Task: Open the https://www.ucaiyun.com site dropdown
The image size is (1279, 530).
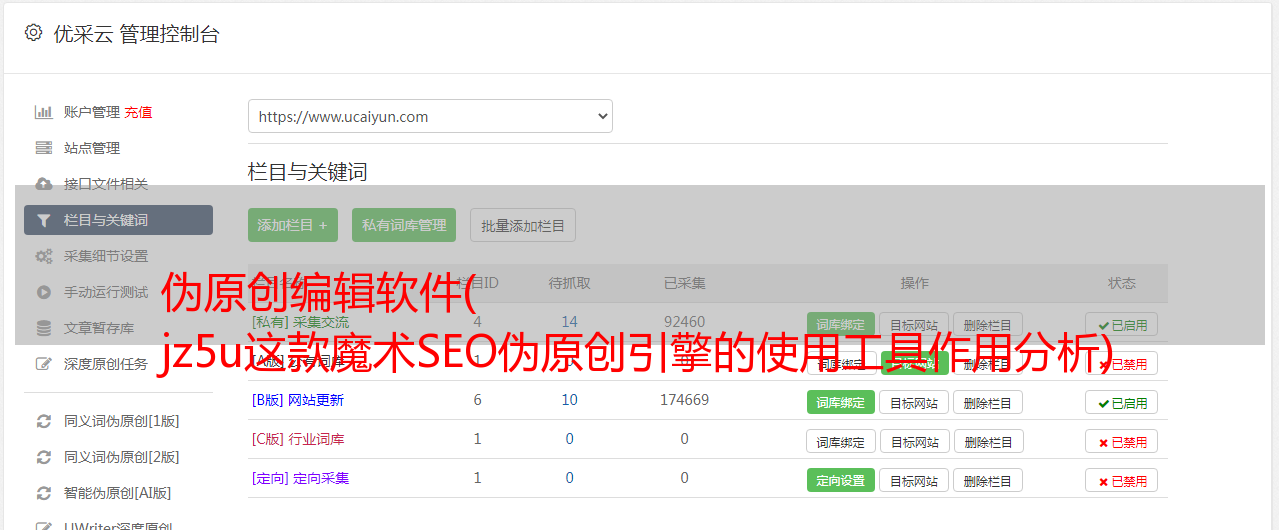Action: [x=430, y=116]
